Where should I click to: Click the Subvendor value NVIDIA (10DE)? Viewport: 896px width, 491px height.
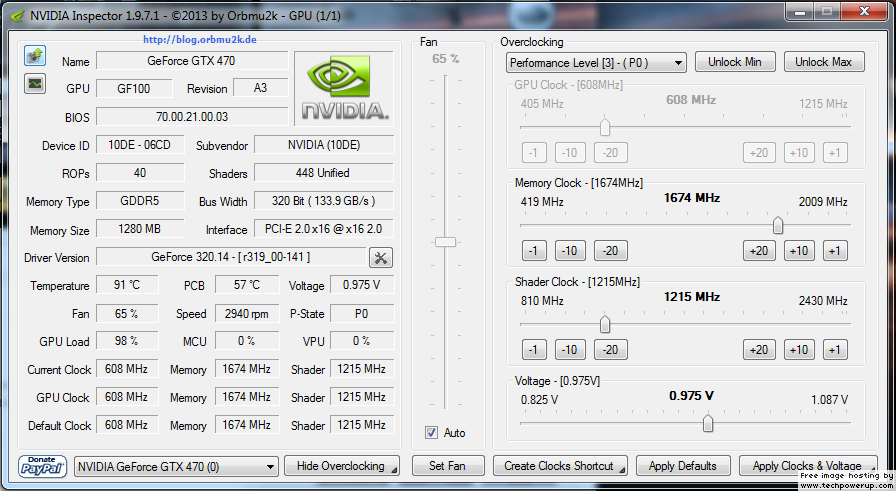pyautogui.click(x=323, y=145)
